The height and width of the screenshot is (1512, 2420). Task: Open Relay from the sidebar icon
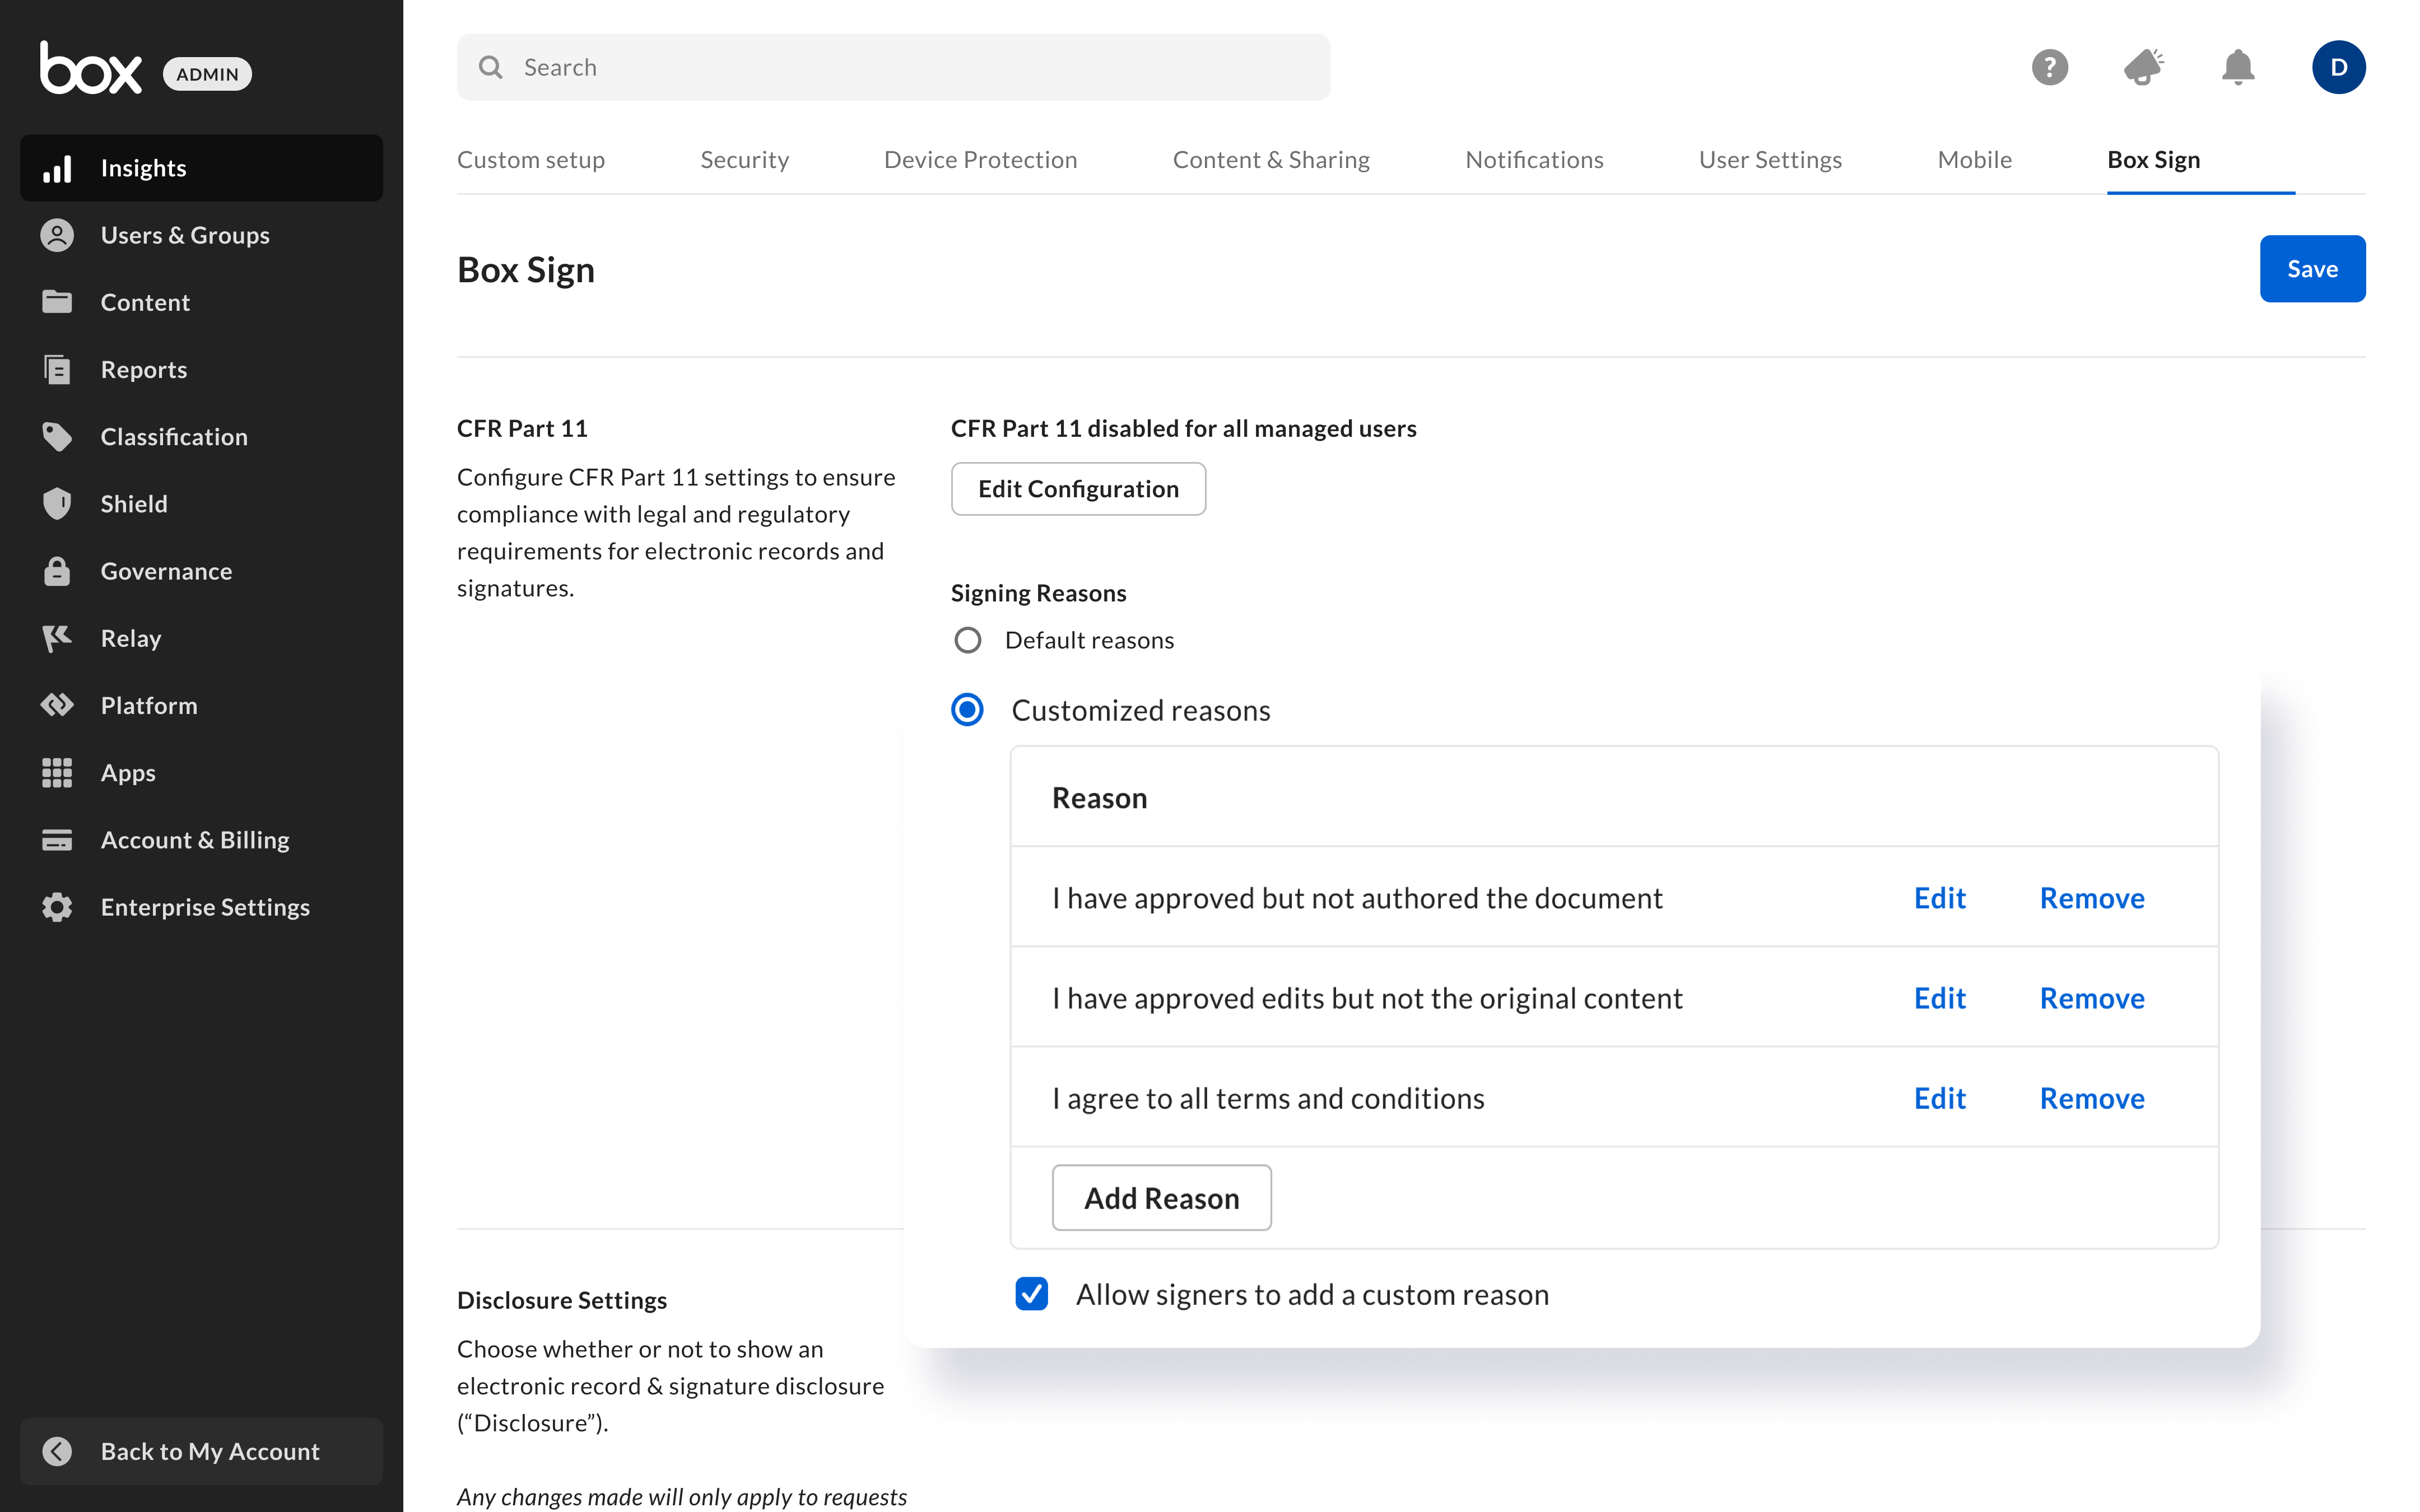57,638
